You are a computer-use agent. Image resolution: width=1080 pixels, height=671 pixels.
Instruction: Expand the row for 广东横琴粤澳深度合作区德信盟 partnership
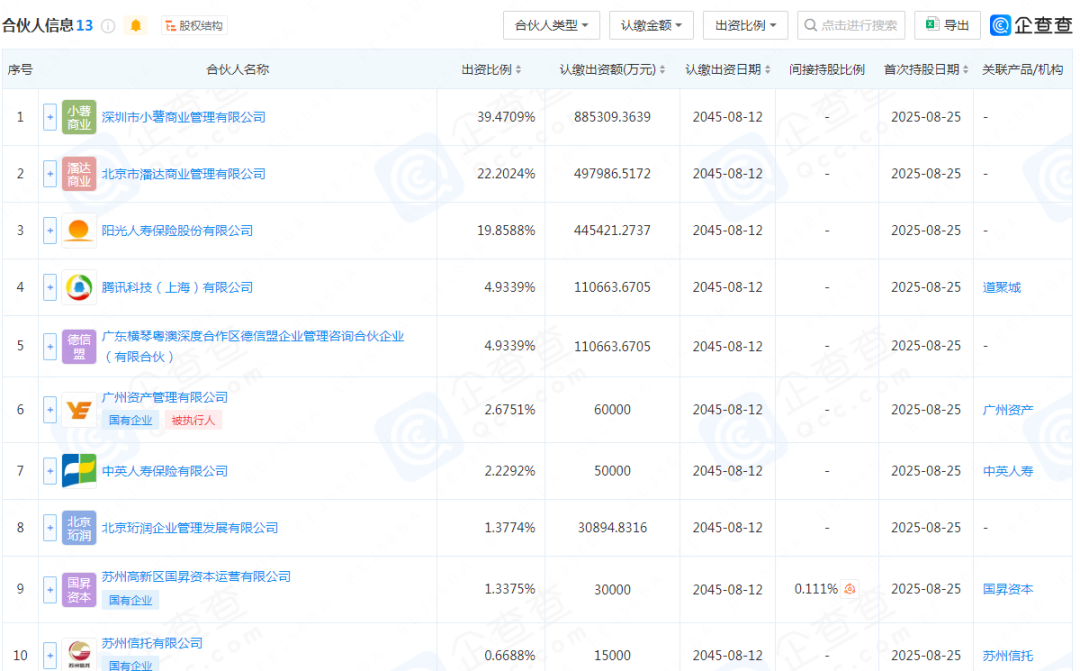point(50,346)
